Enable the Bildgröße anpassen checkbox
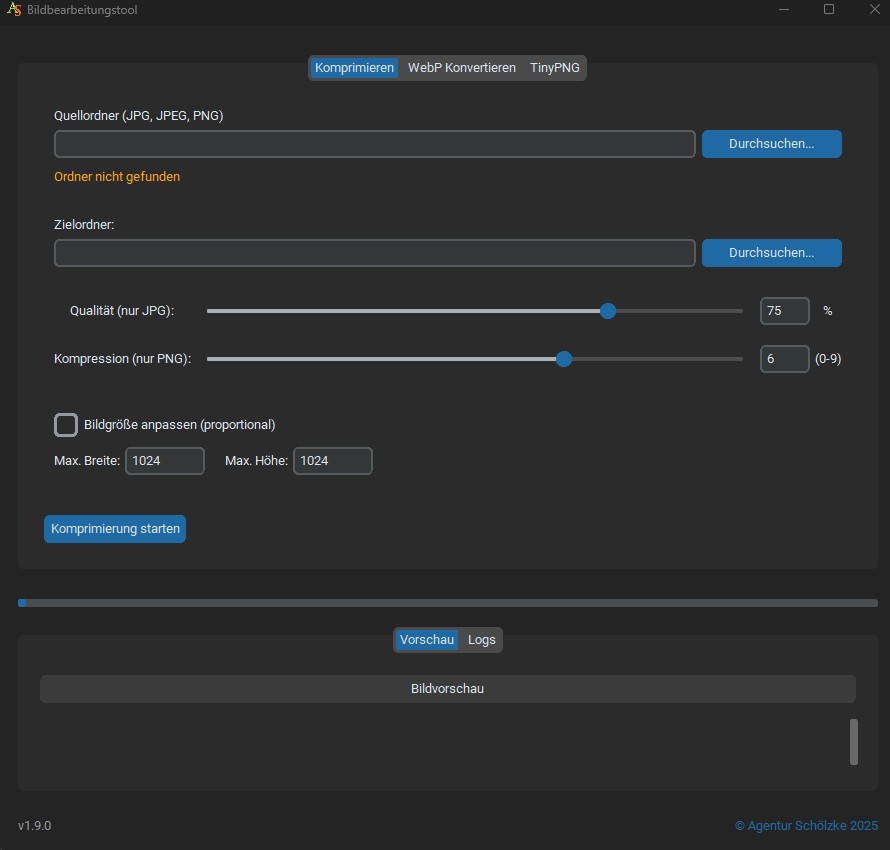The image size is (890, 850). (66, 425)
